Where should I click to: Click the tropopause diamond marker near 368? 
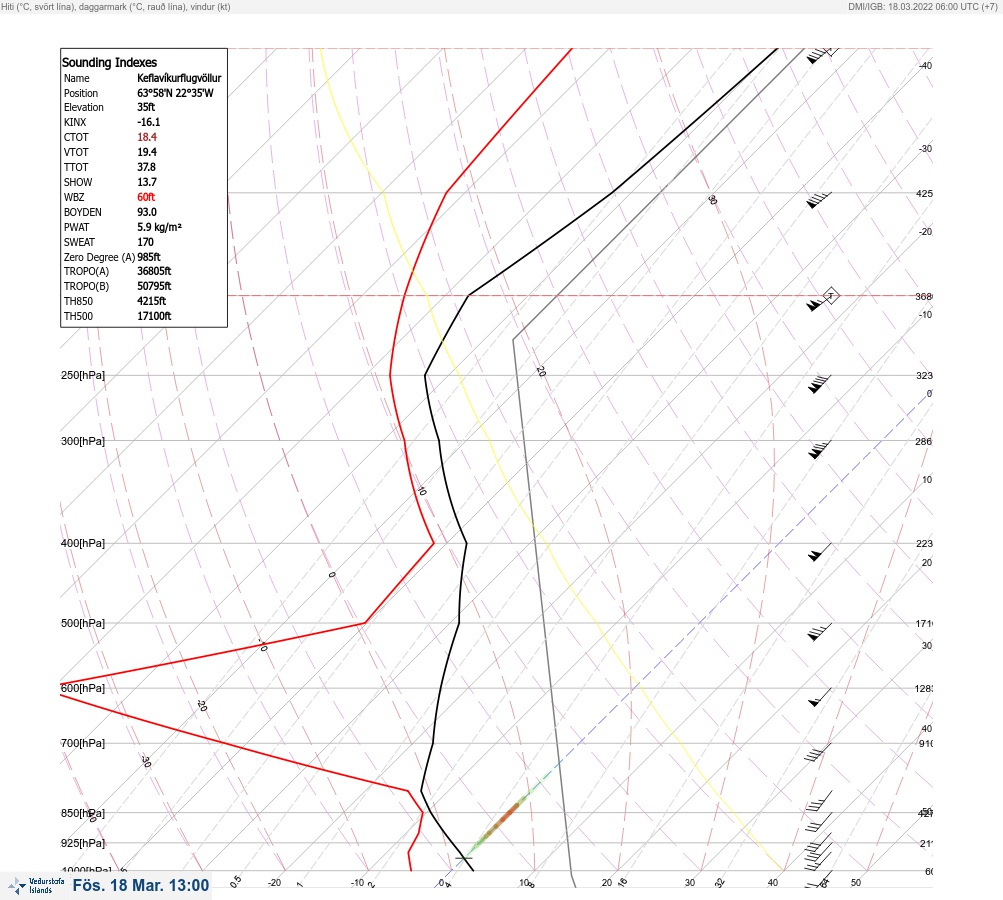(x=830, y=296)
